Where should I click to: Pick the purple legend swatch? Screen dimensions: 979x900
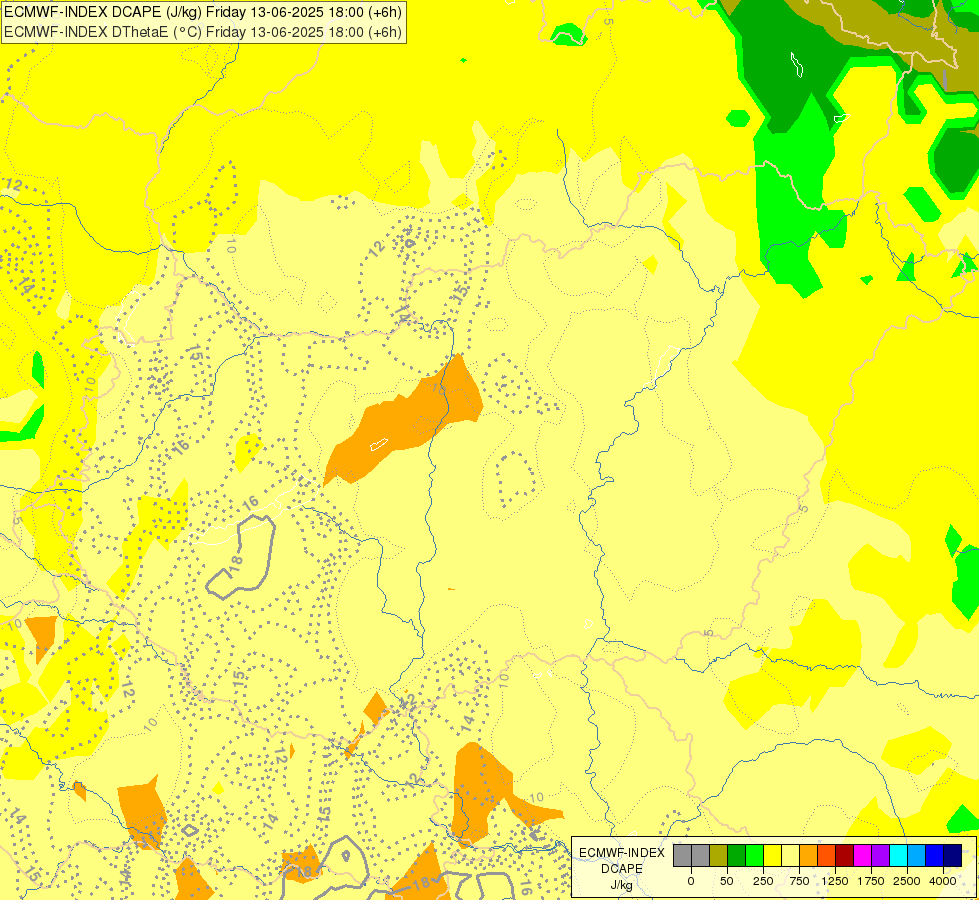click(x=880, y=855)
